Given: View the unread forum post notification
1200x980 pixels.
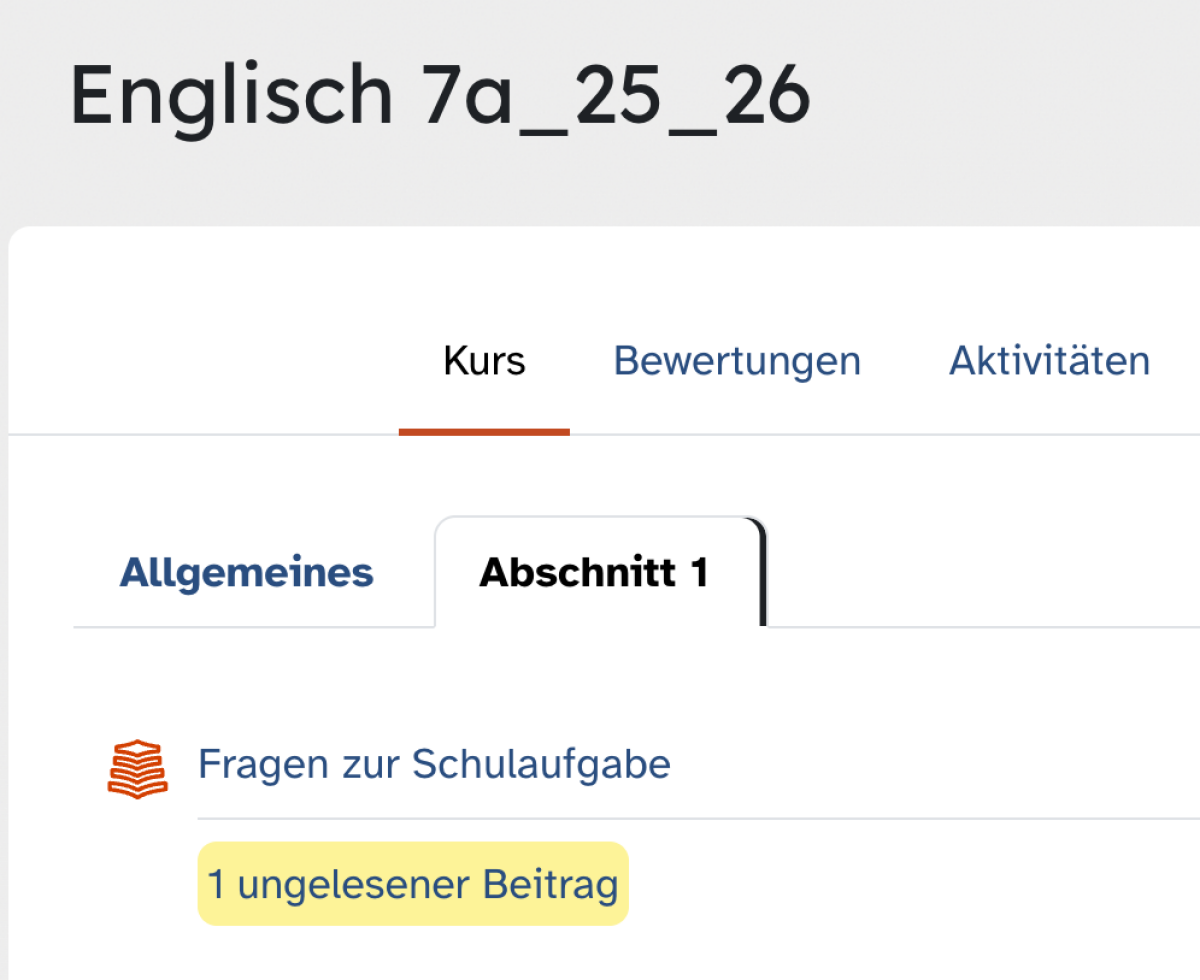Looking at the screenshot, I should [x=413, y=884].
